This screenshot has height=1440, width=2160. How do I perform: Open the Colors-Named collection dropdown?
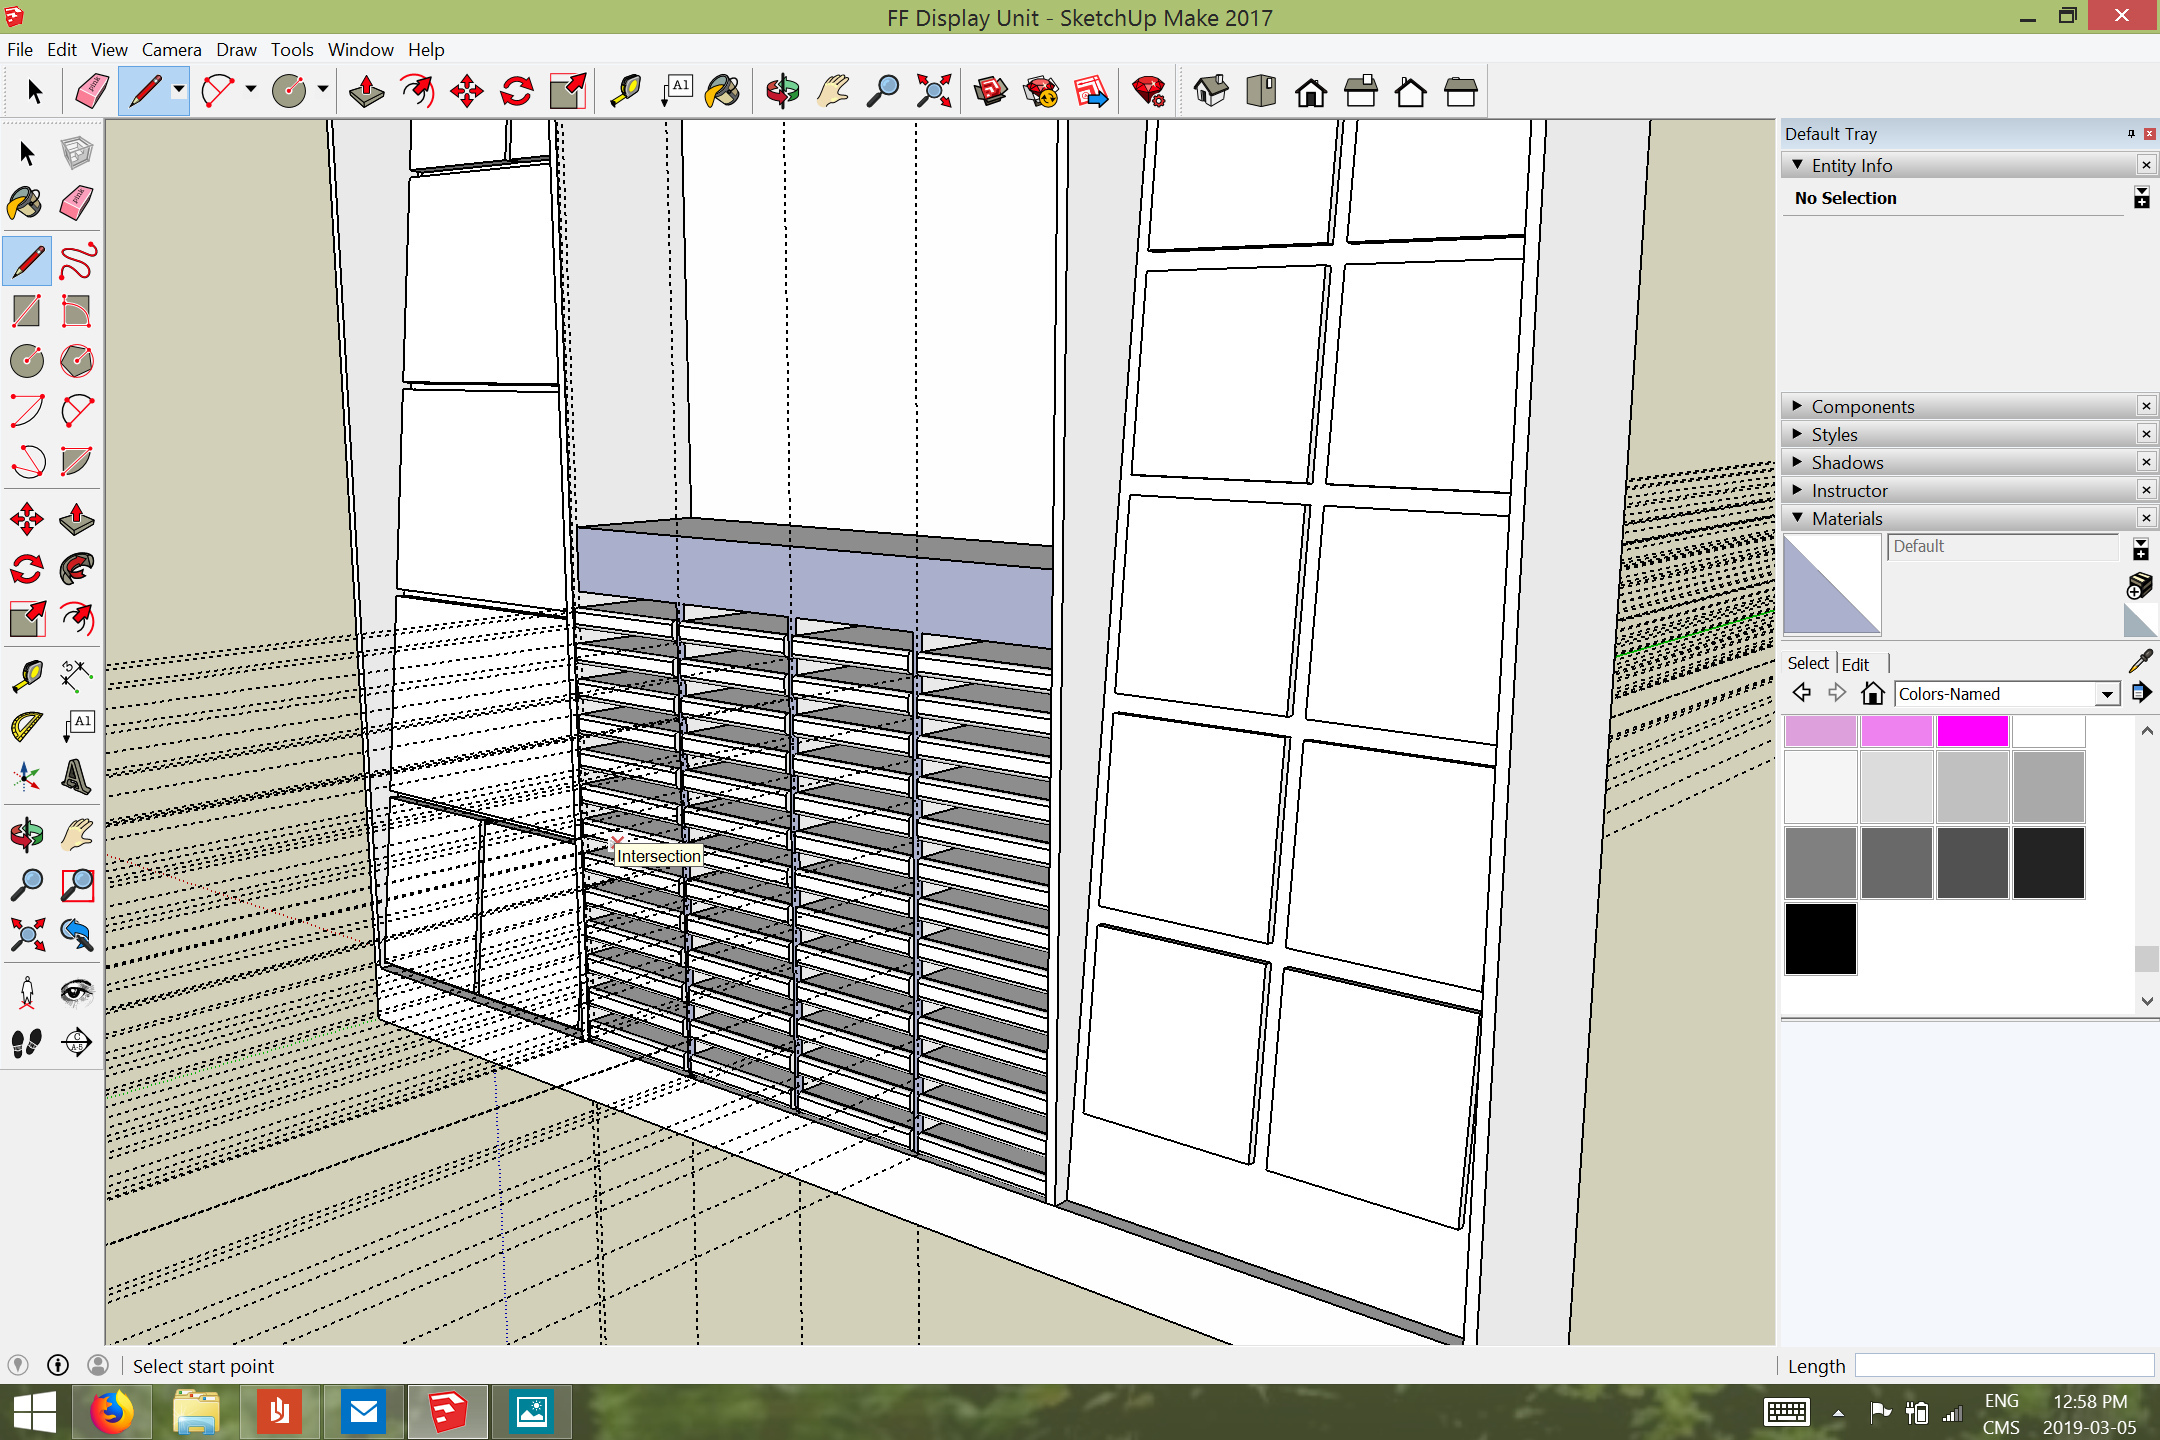tap(2107, 694)
